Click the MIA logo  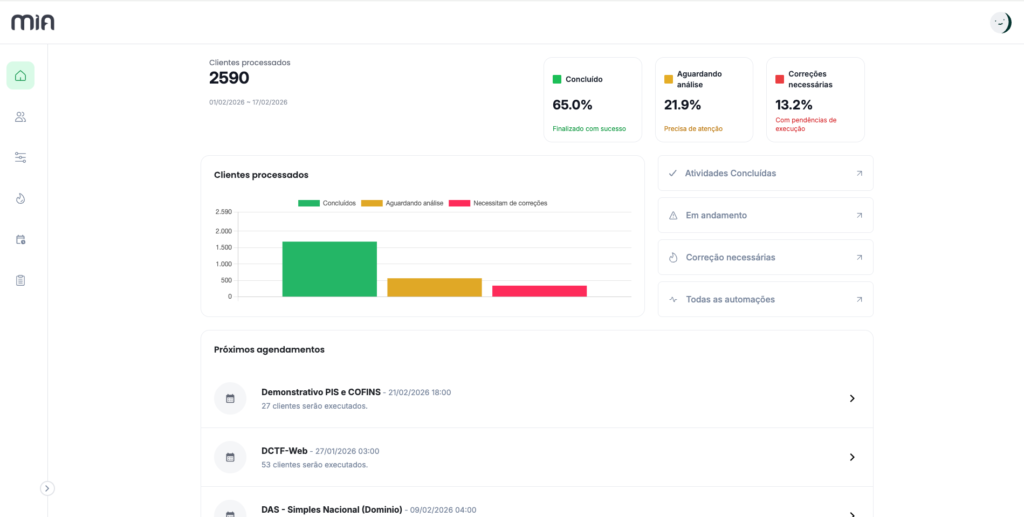pos(33,23)
